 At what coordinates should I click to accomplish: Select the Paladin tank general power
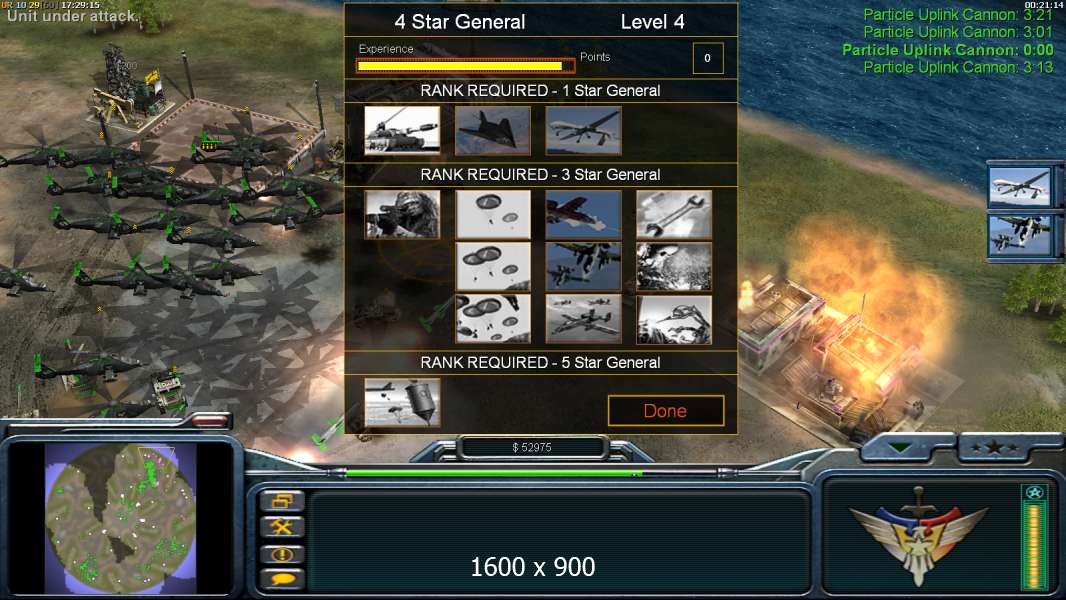[402, 130]
